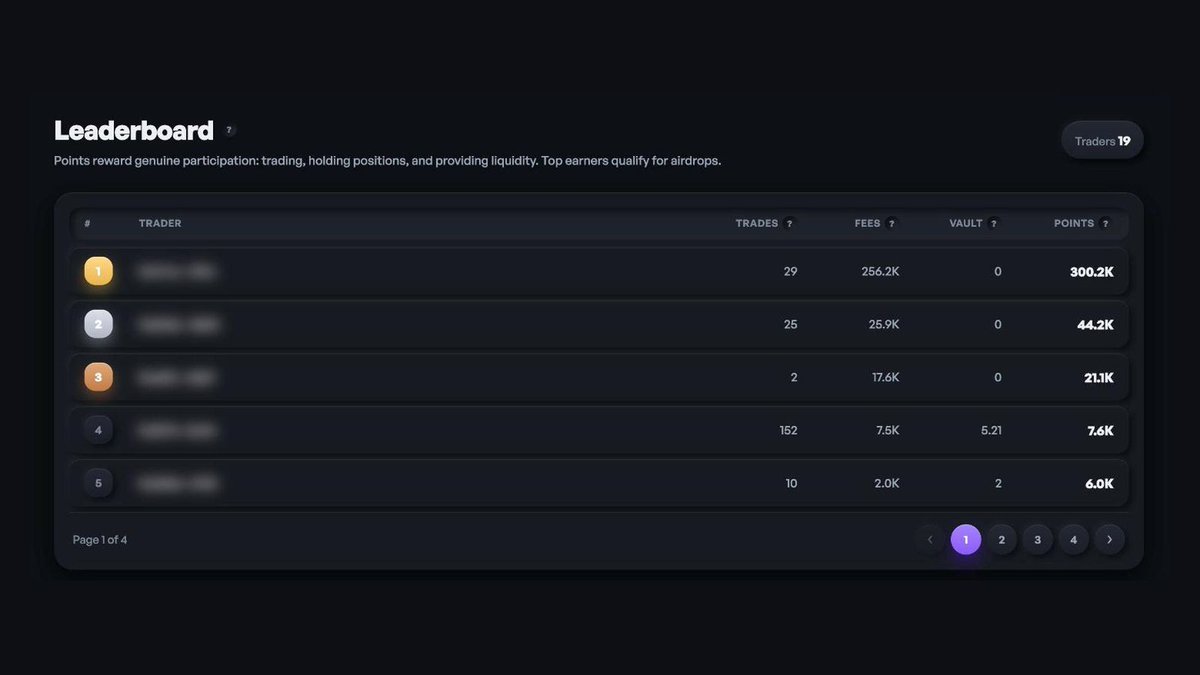Click the help icon beside Leaderboard title
The height and width of the screenshot is (675, 1200).
click(229, 130)
